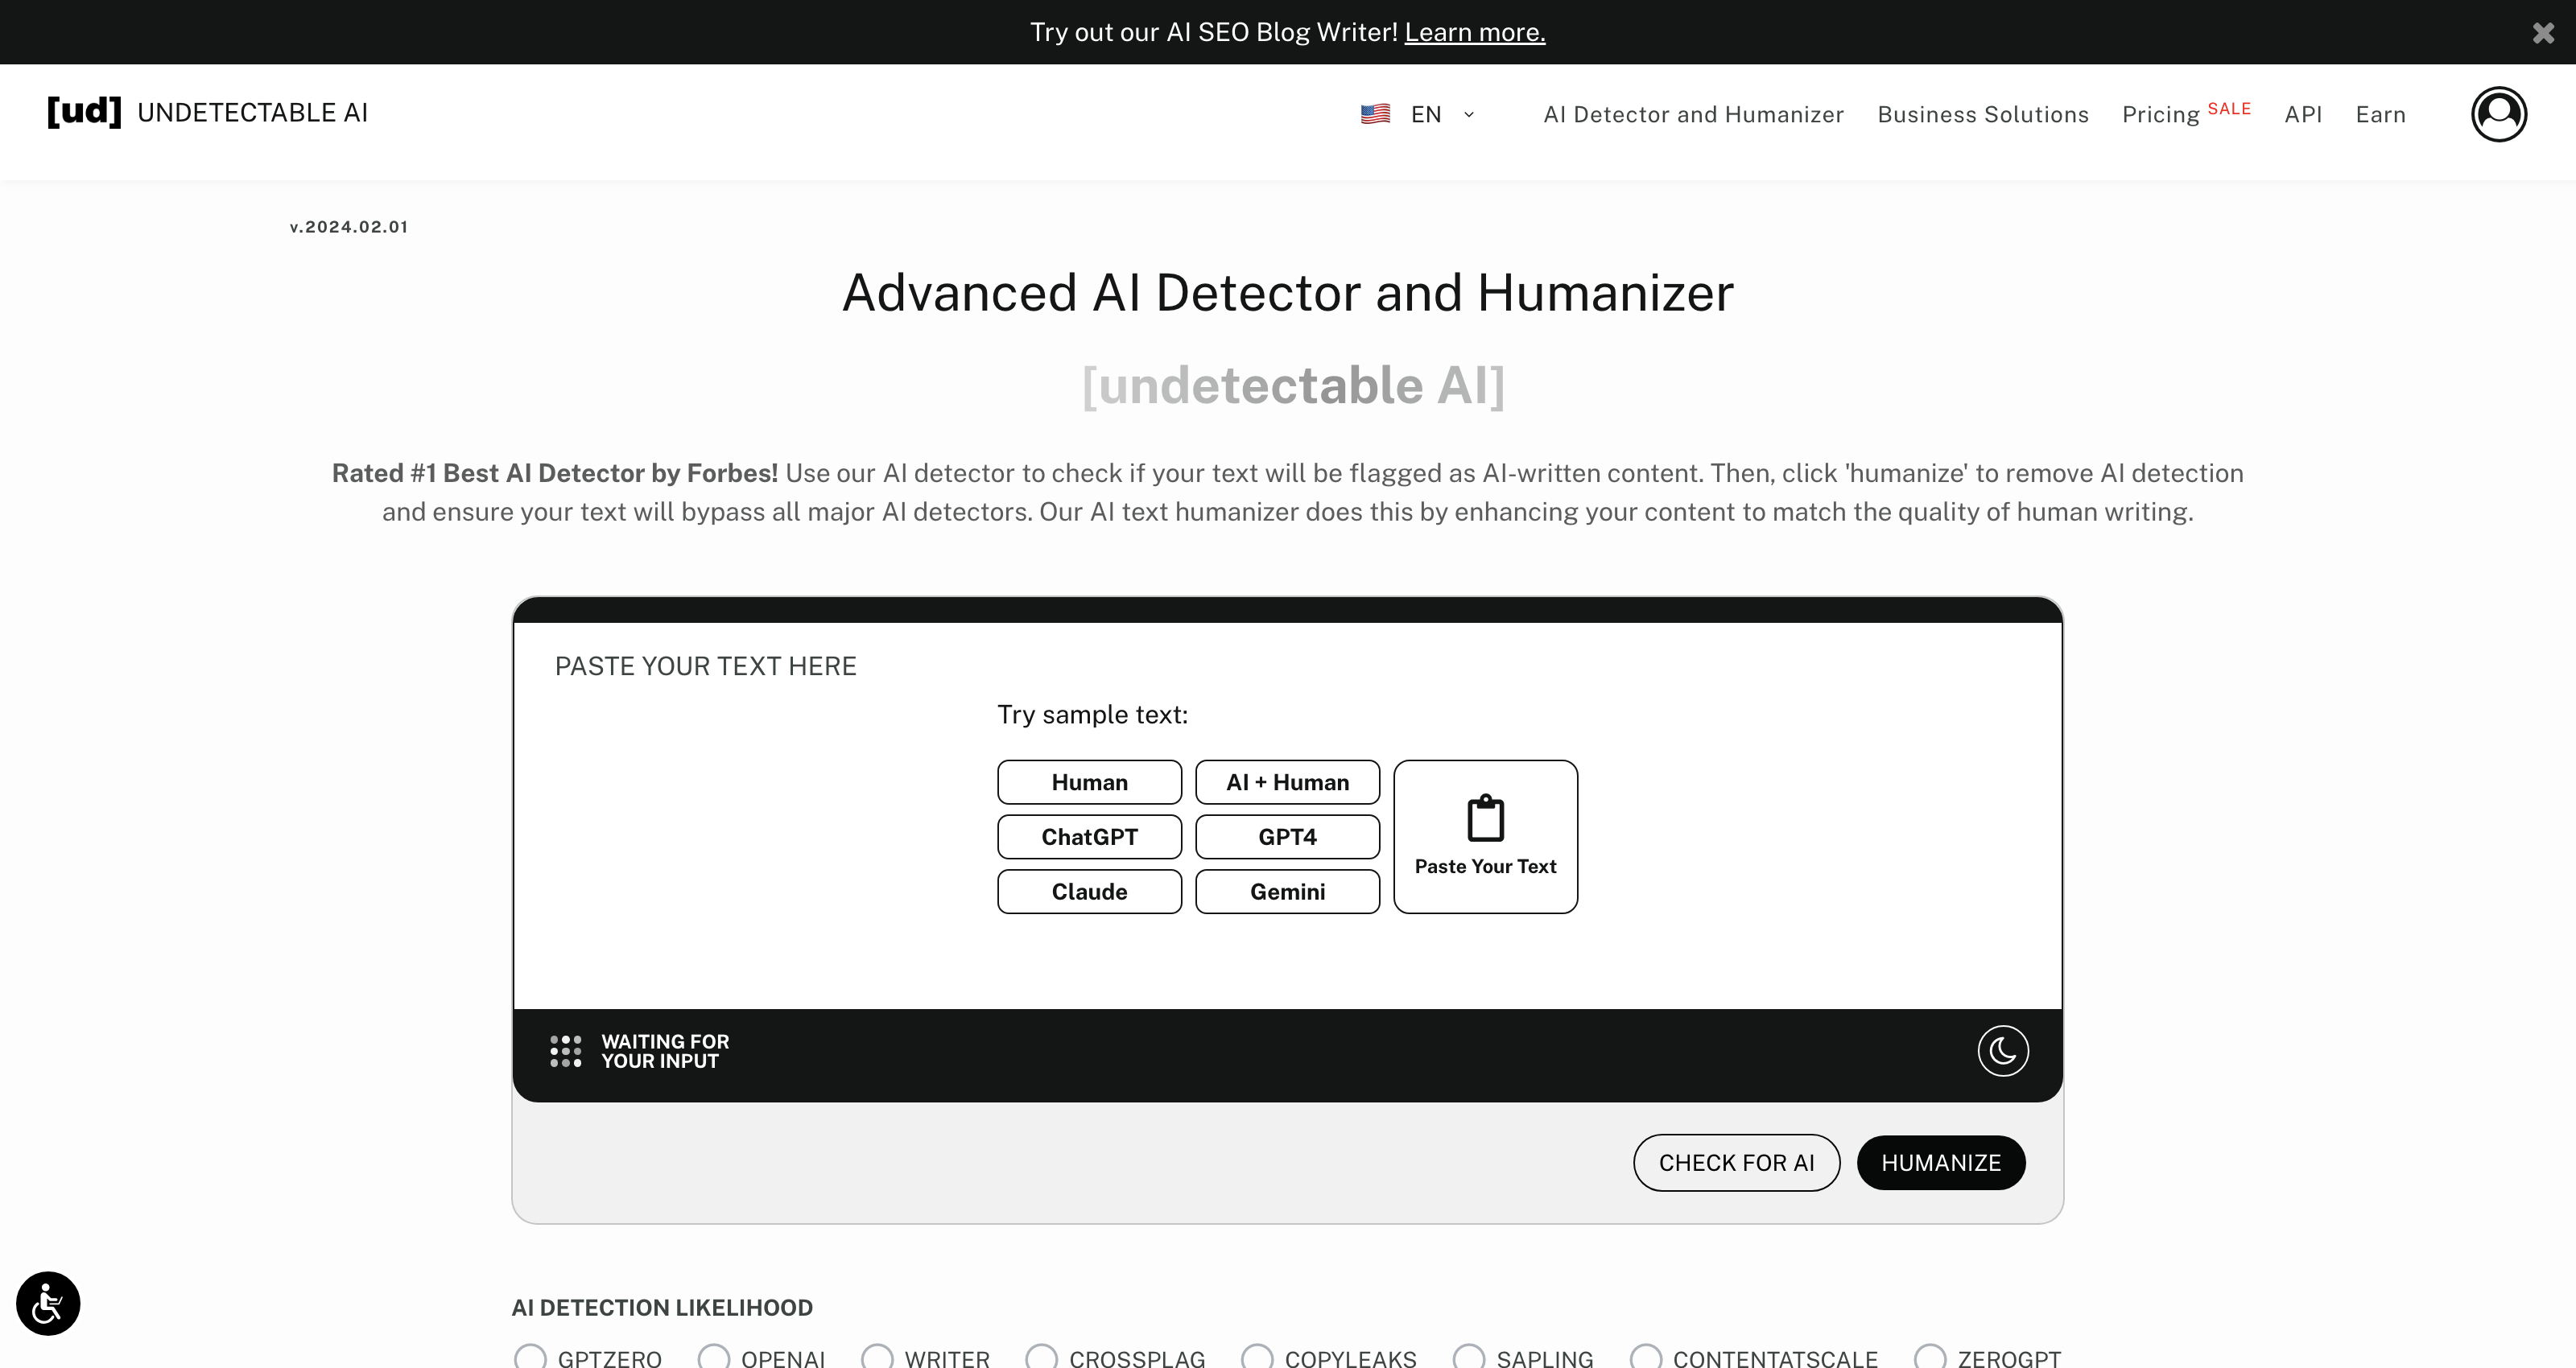The width and height of the screenshot is (2576, 1368).
Task: Click the Advanced AI Detector and Humanizer heading
Action: click(1288, 293)
